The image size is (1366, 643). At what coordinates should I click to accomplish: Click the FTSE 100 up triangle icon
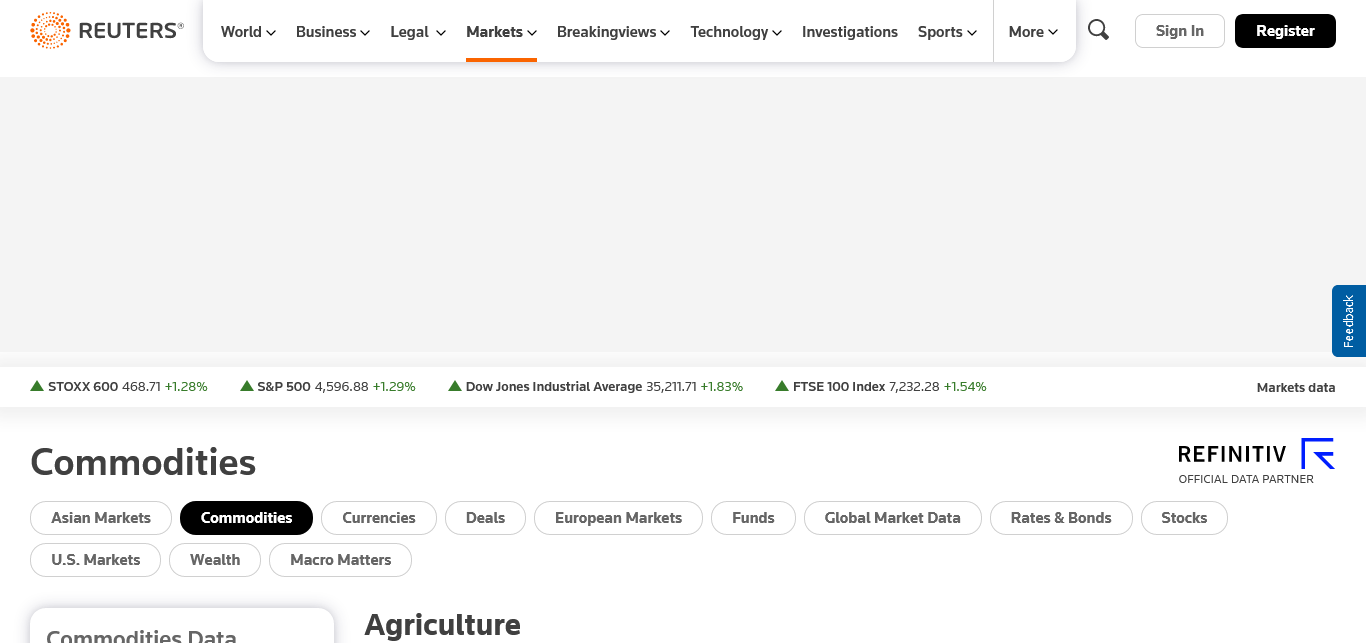782,386
